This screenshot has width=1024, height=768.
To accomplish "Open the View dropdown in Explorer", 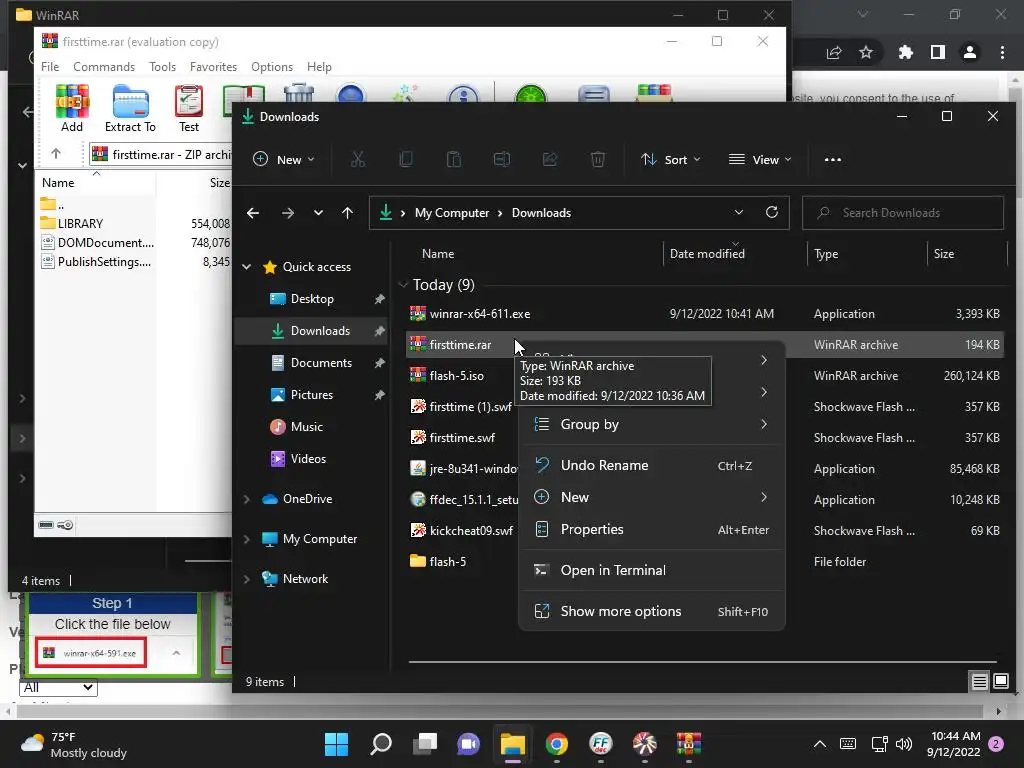I will coord(760,159).
